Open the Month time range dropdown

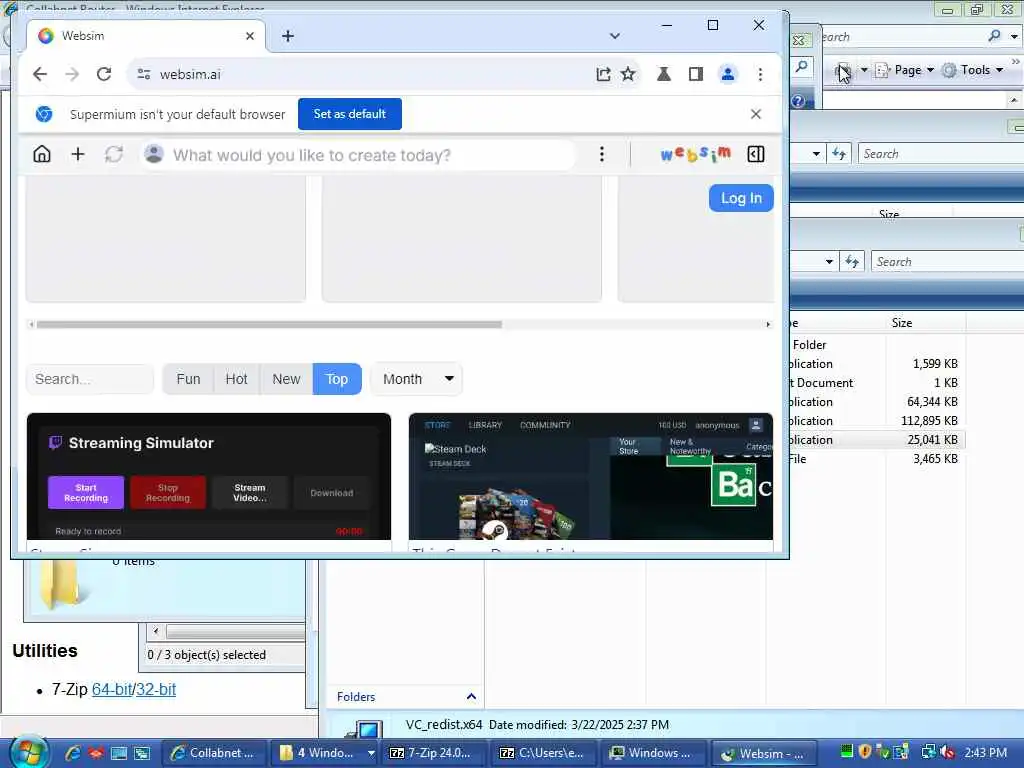417,379
